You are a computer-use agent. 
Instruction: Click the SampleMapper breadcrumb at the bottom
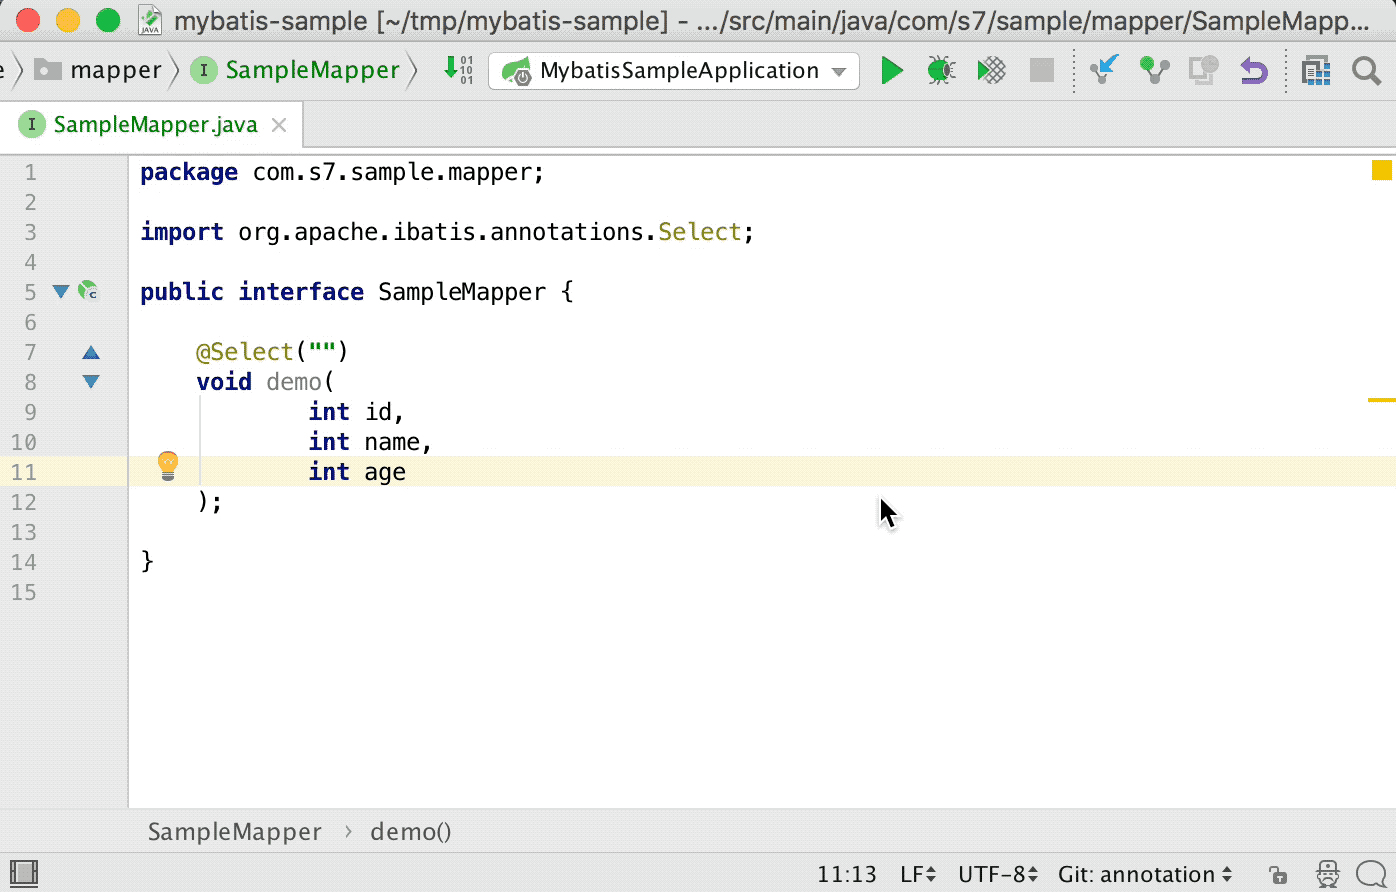click(235, 832)
